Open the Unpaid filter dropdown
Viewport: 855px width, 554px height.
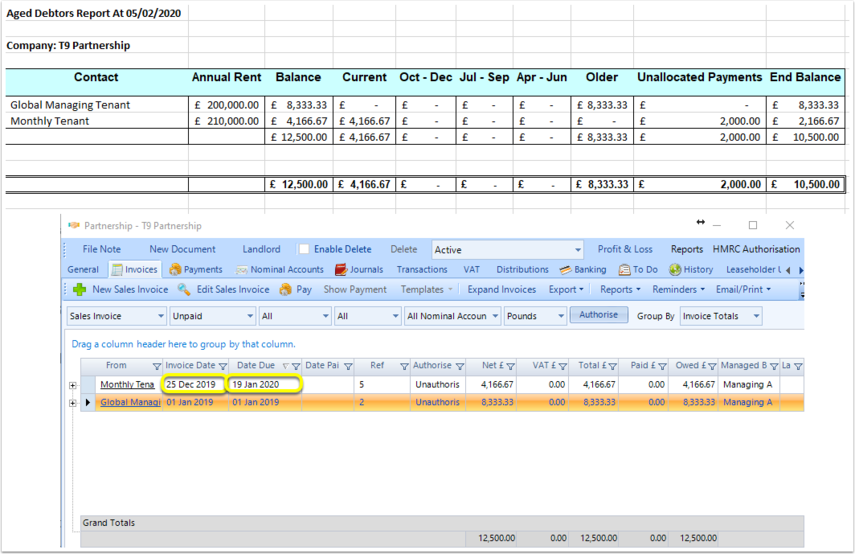tap(212, 316)
